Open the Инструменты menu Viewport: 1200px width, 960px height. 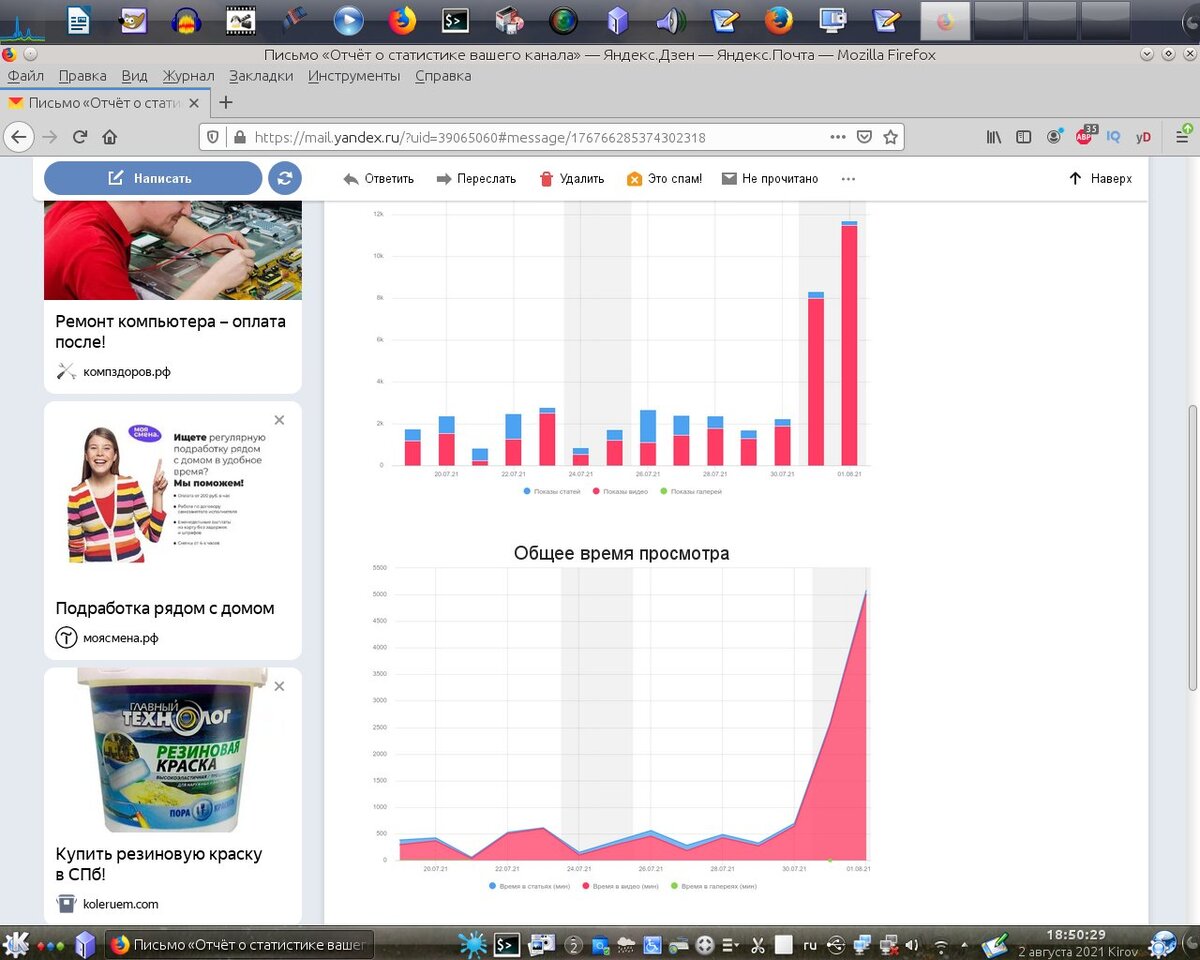tap(354, 76)
